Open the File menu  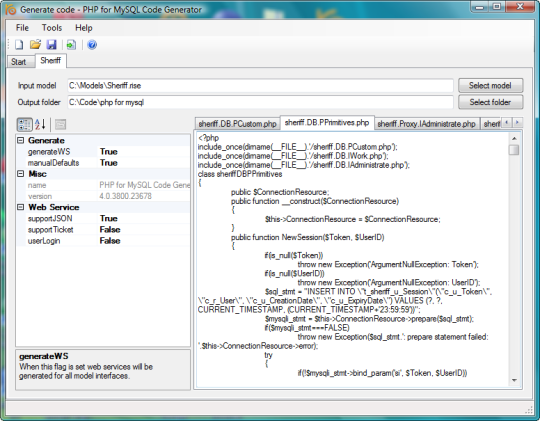[22, 28]
